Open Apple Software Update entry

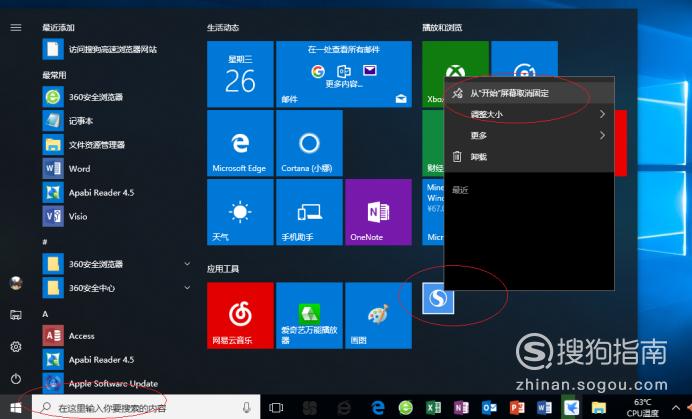click(x=117, y=383)
